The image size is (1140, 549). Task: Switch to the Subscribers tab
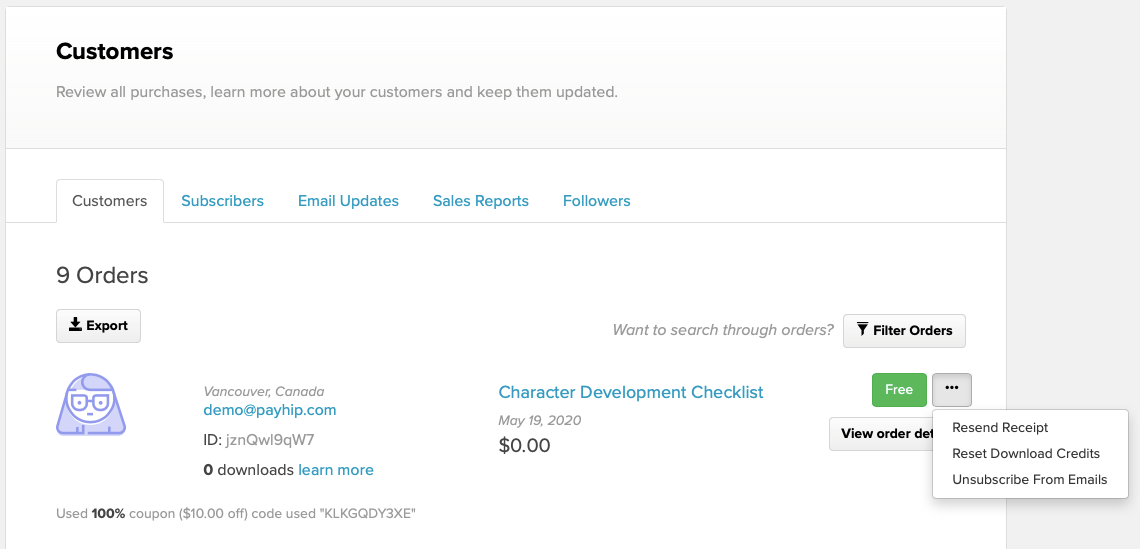click(222, 201)
